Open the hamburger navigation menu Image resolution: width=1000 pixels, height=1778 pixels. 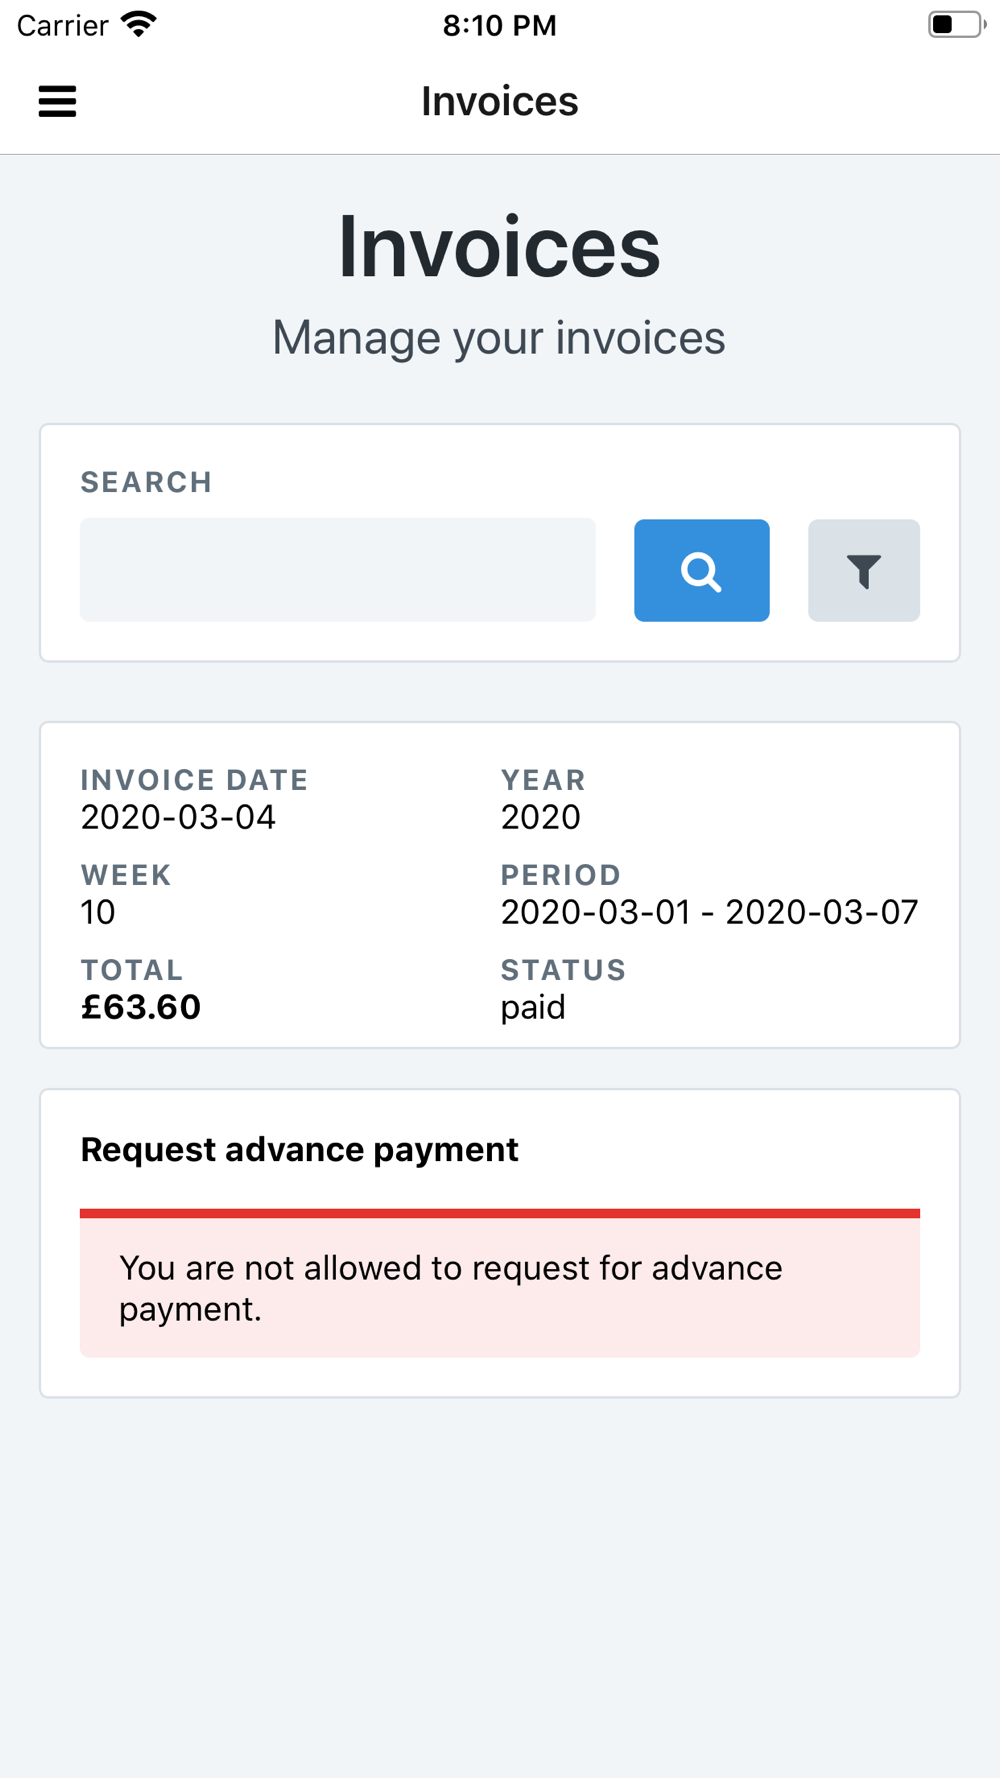(x=57, y=101)
